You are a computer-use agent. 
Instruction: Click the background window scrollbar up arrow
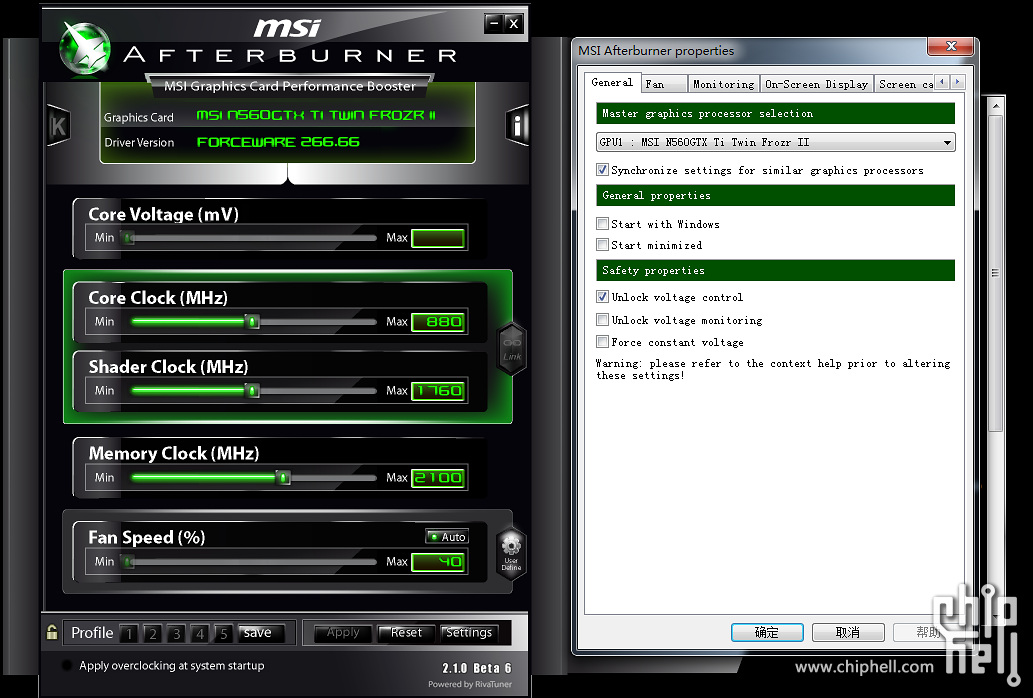click(x=996, y=105)
